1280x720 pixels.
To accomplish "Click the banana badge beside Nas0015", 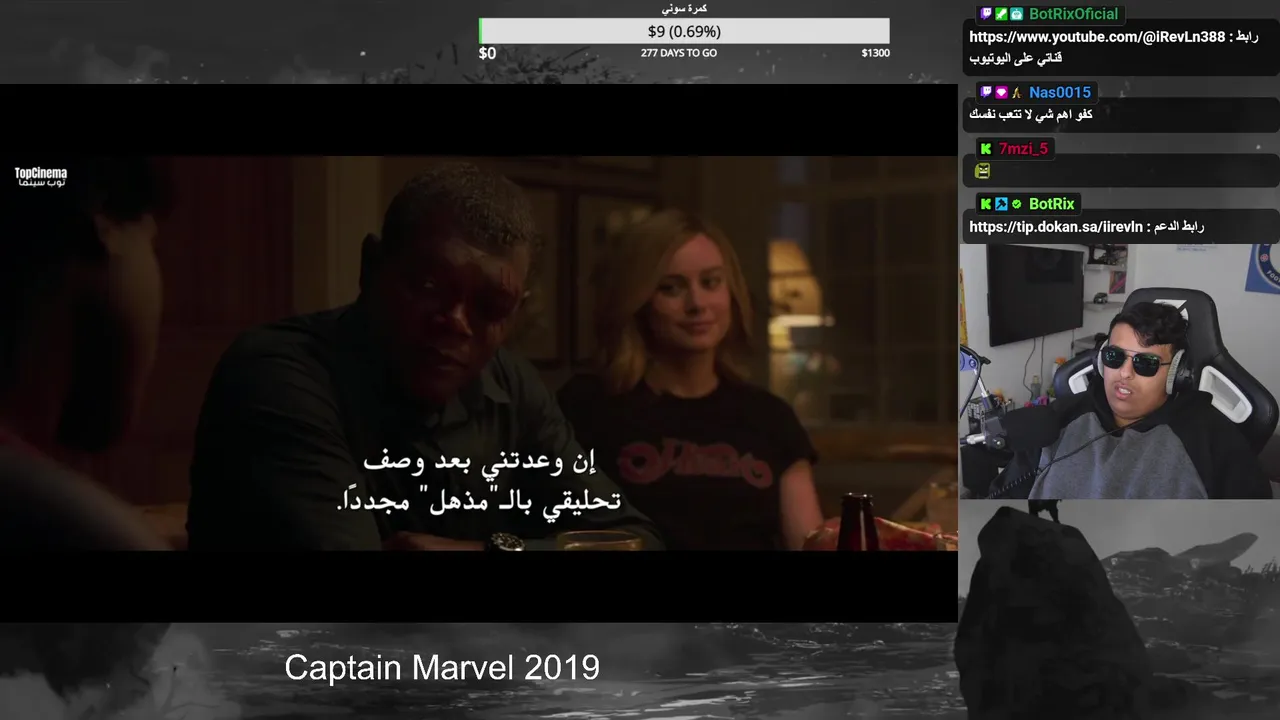I will tap(1016, 92).
